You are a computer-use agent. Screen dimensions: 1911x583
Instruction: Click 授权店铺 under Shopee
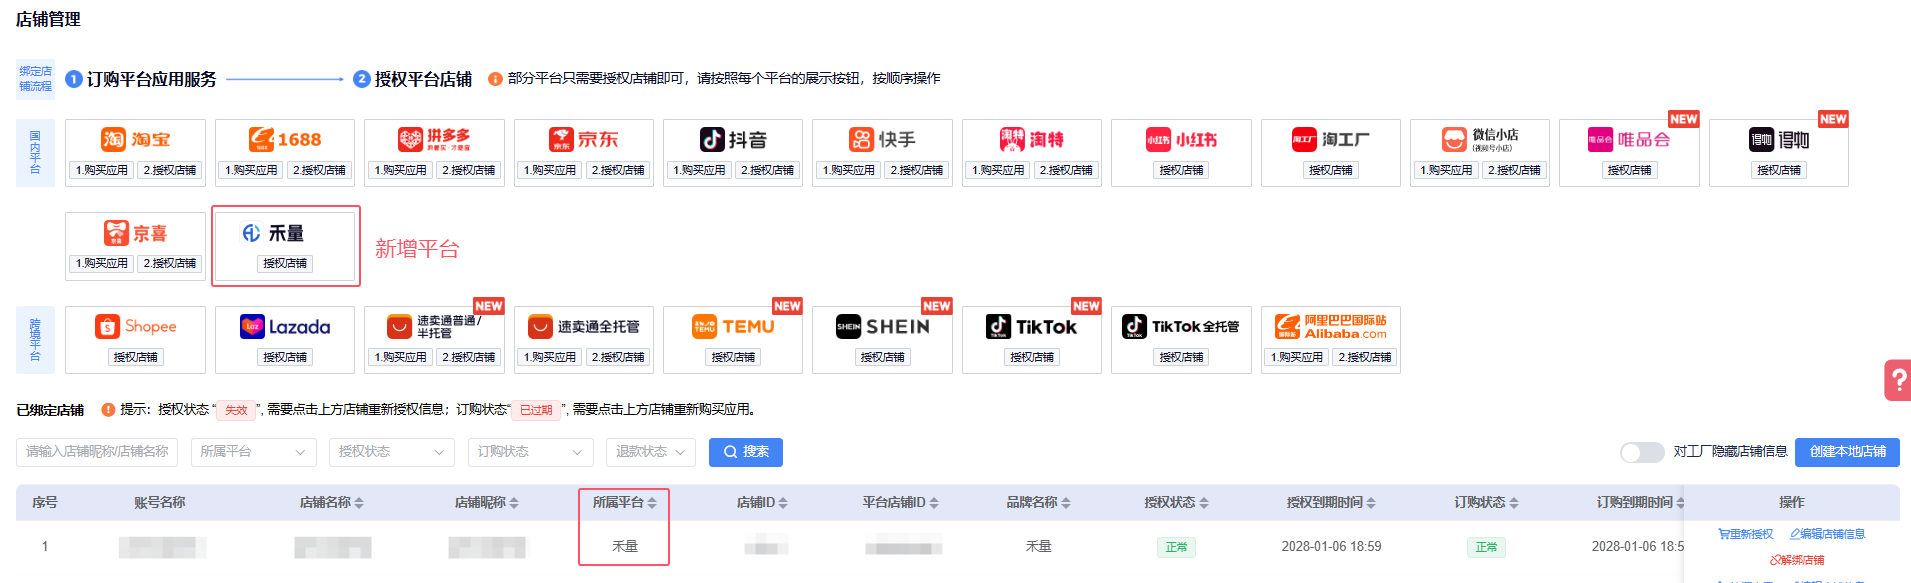tap(135, 357)
